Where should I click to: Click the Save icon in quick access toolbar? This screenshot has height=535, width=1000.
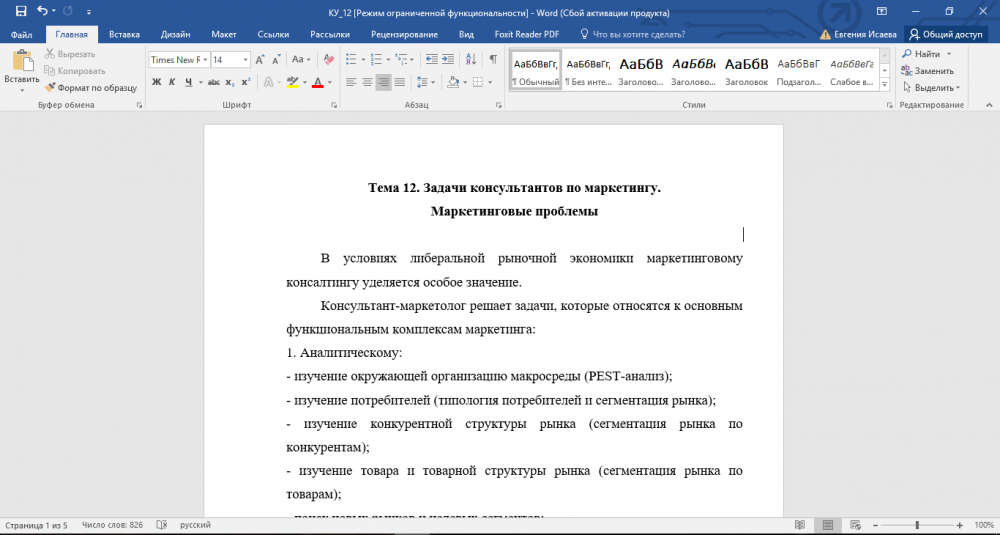tap(20, 12)
